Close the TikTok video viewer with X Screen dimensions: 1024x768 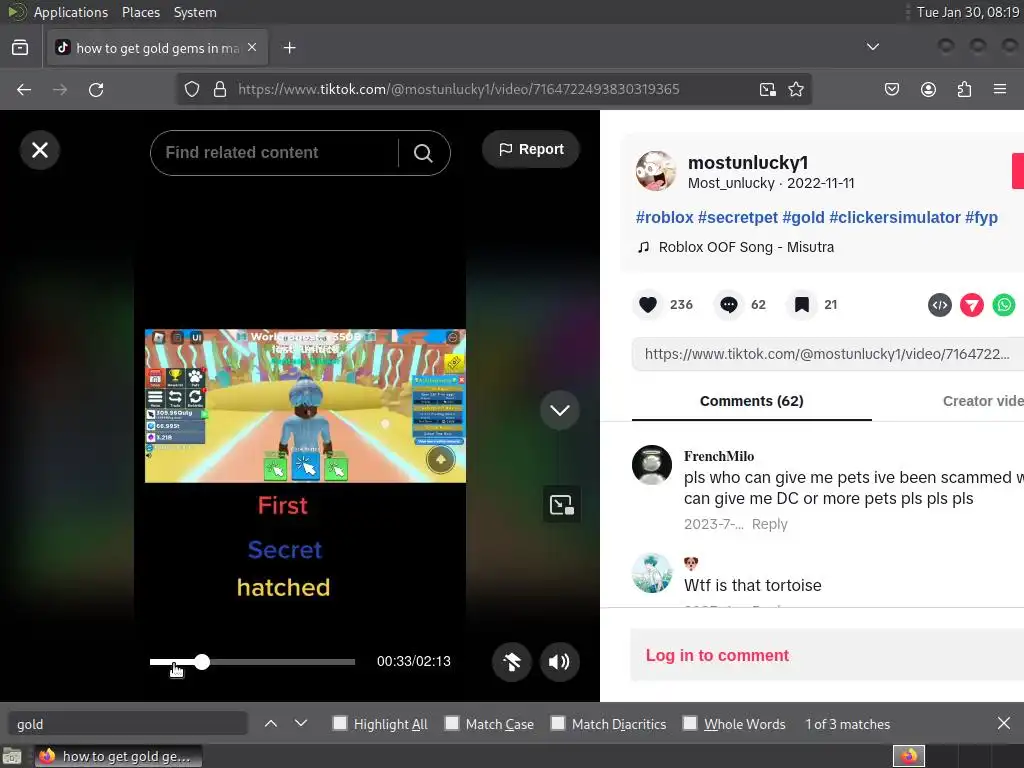[40, 150]
